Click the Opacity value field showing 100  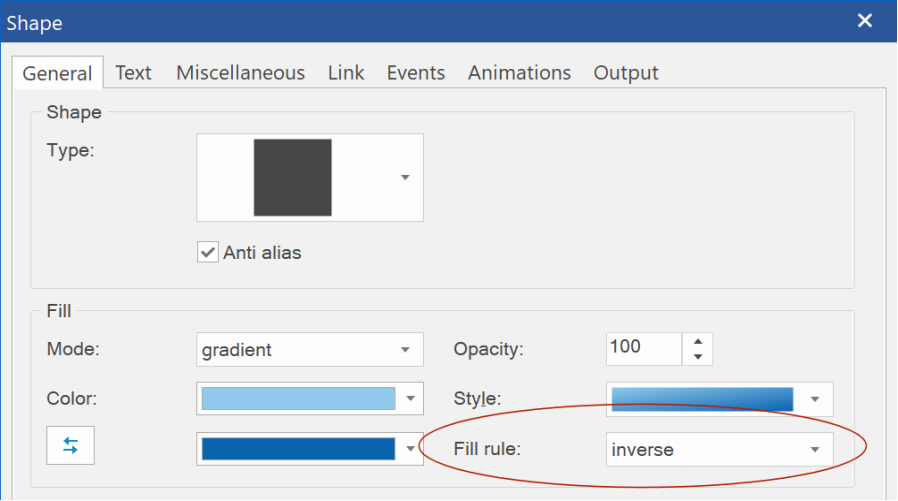pyautogui.click(x=644, y=348)
